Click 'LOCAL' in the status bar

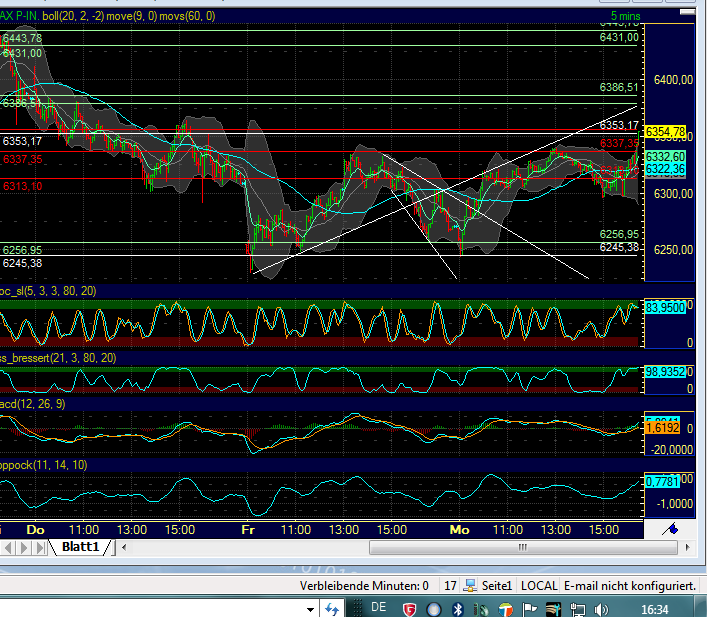click(539, 586)
